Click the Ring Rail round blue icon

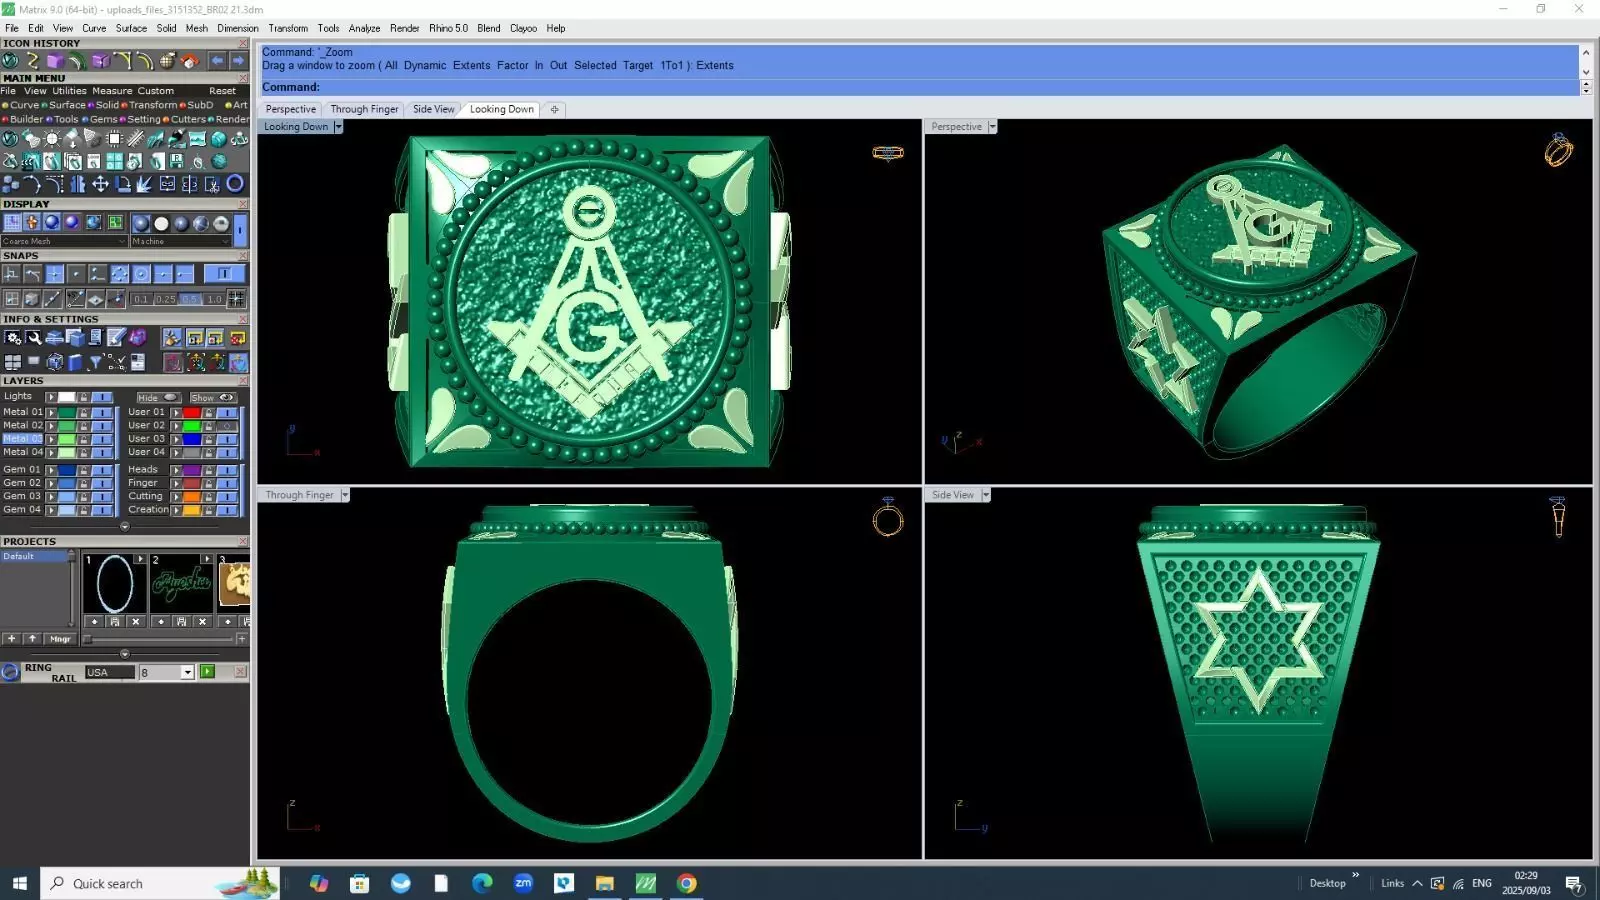(11, 672)
